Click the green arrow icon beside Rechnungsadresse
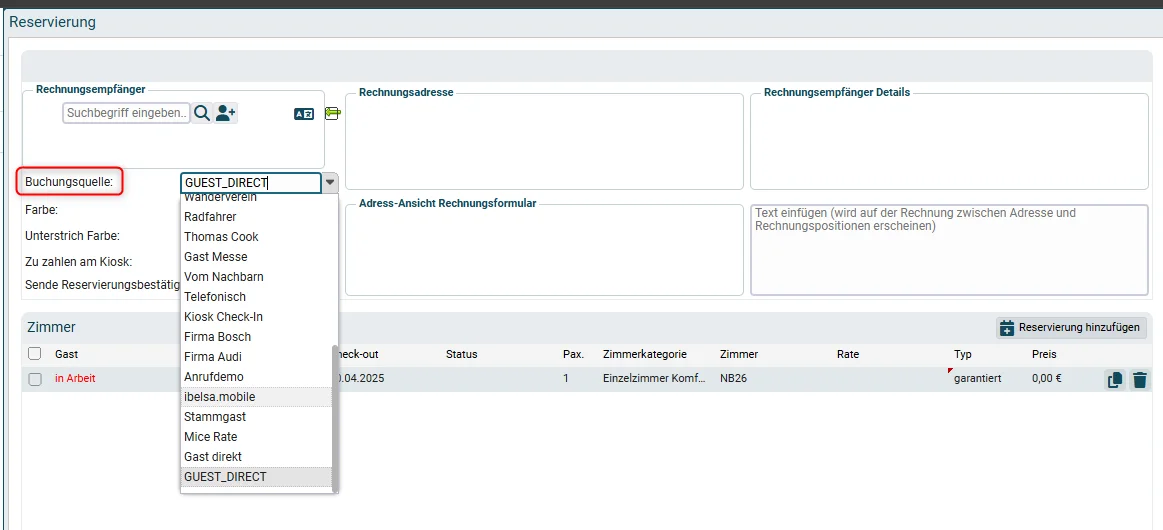This screenshot has width=1163, height=530. (332, 113)
